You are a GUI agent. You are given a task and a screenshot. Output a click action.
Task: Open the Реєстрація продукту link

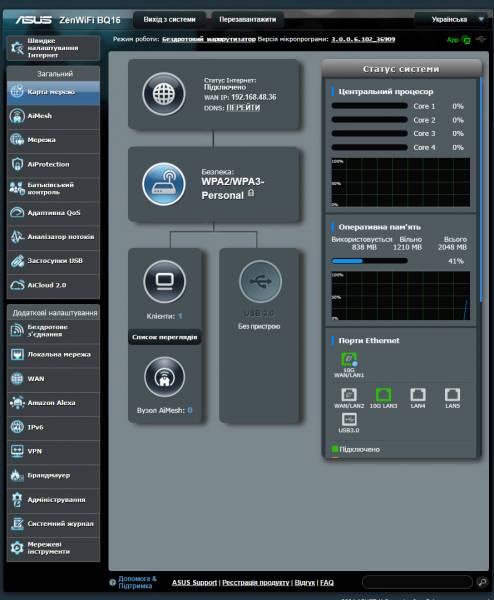256,582
